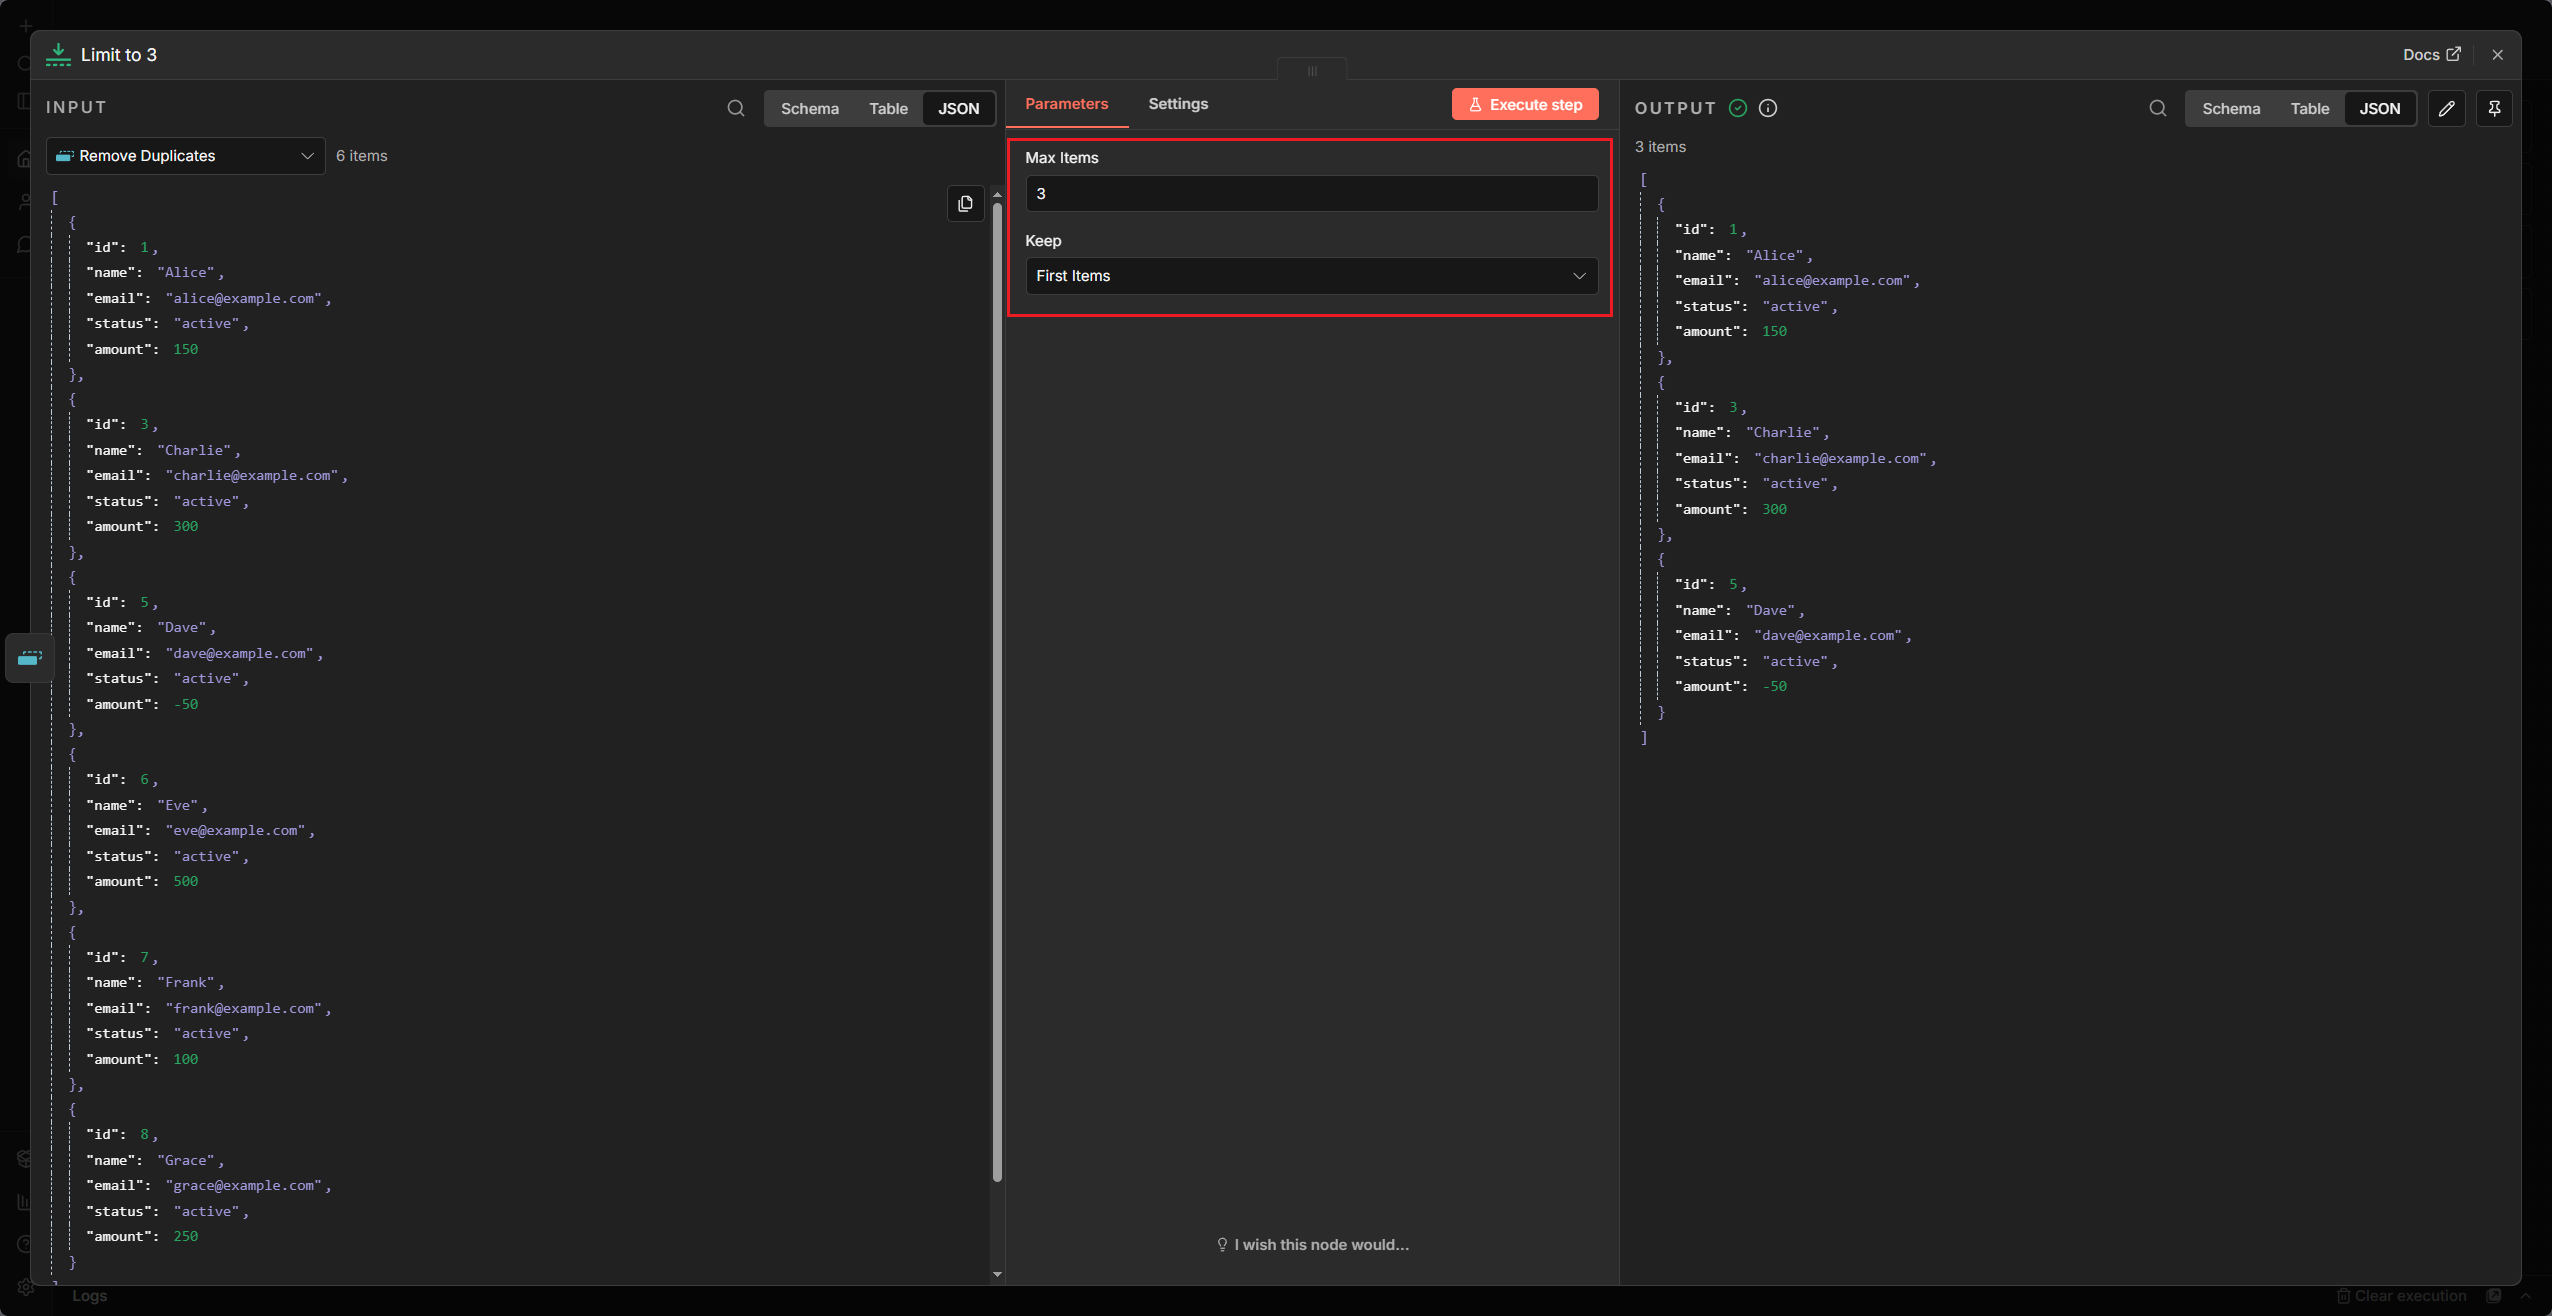
Task: Click the Limit node icon in header
Action: pyautogui.click(x=58, y=55)
